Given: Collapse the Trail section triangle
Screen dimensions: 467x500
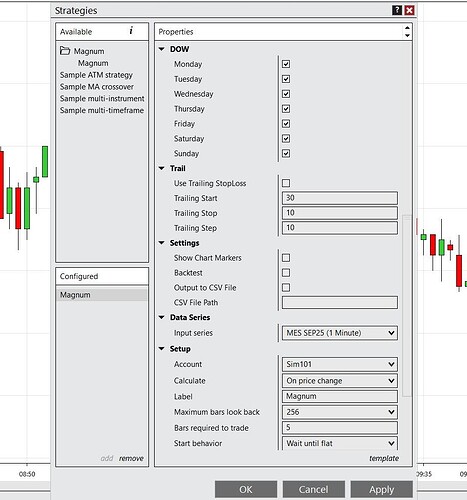Looking at the screenshot, I should coord(162,168).
